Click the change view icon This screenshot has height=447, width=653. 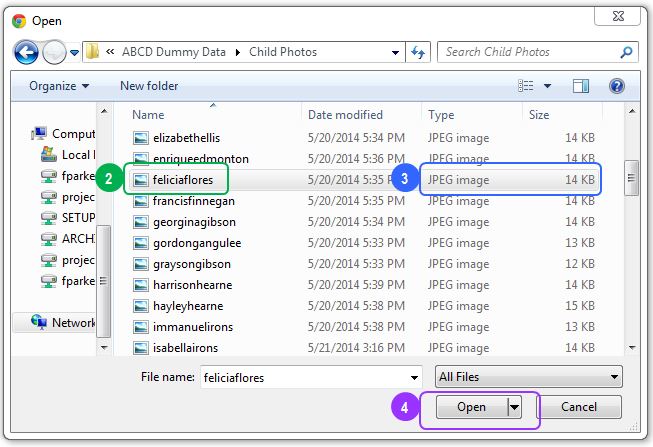[526, 86]
